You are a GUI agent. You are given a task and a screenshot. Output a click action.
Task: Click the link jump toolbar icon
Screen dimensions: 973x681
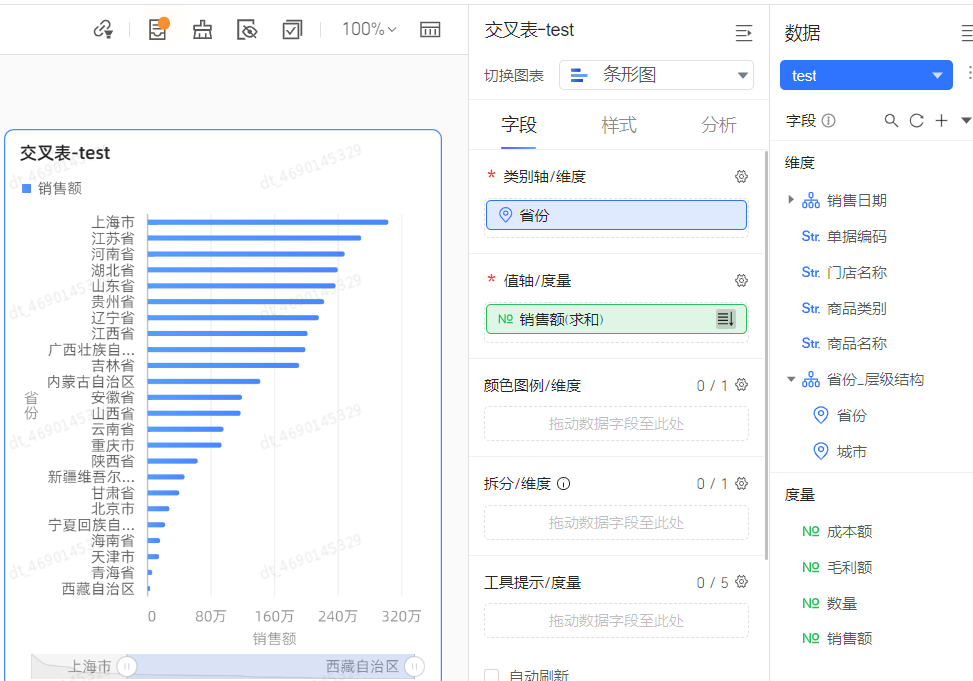point(103,29)
